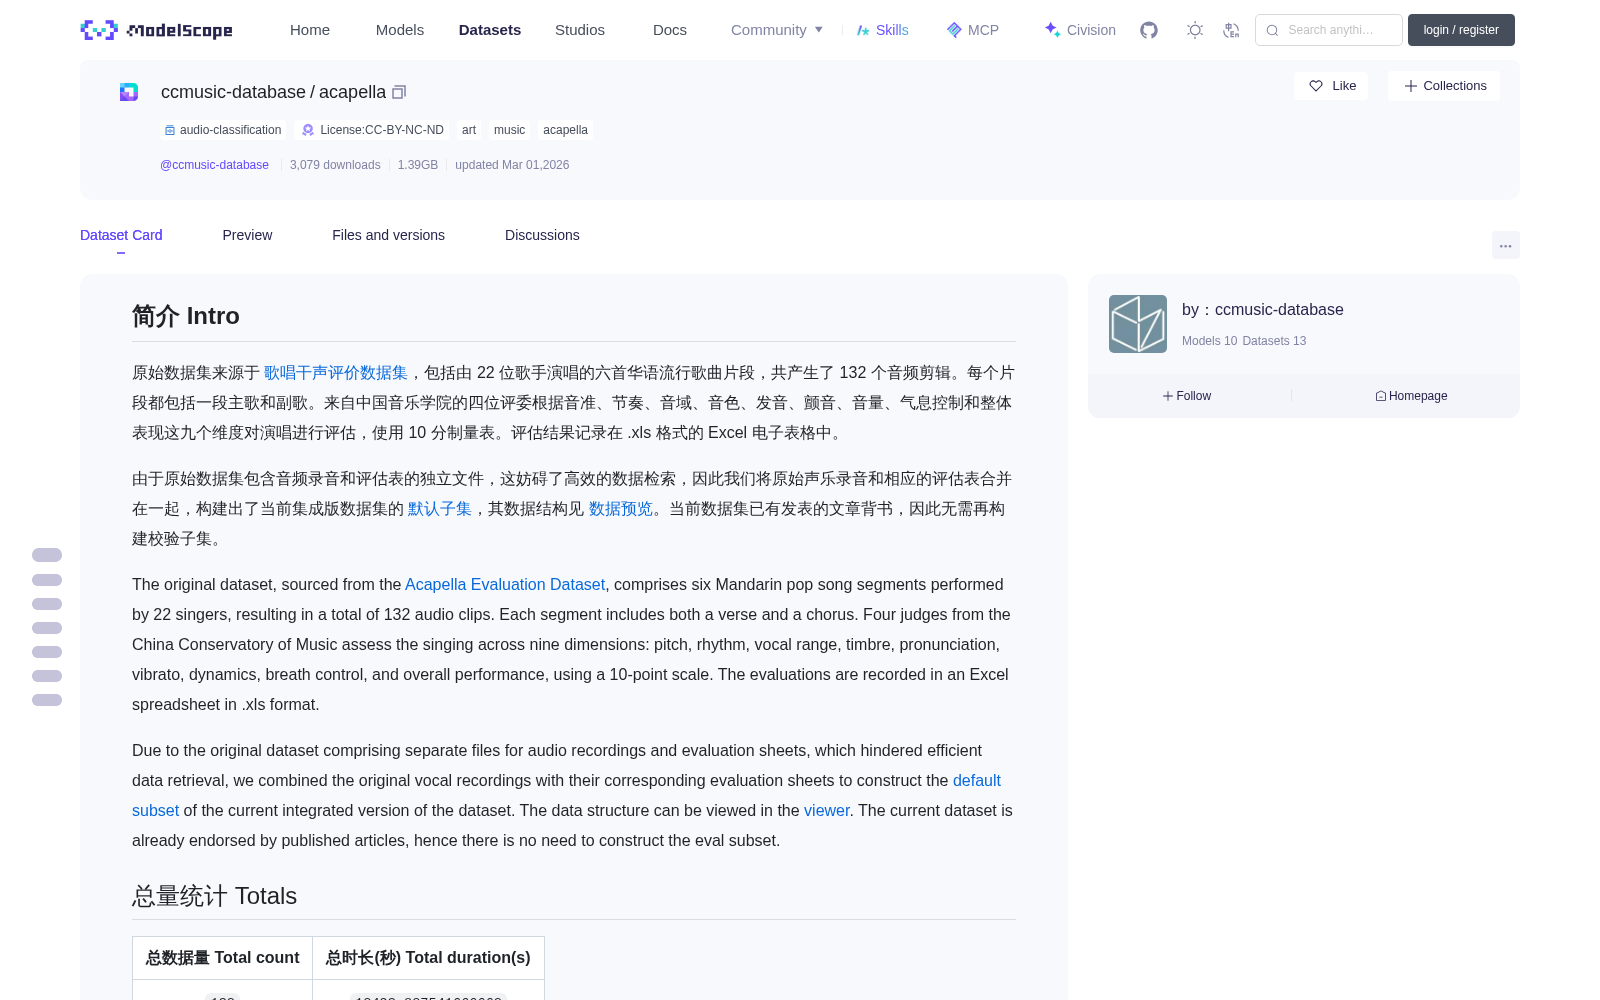Screen dimensions: 1600x1000
Task: Open the Models section
Action: click(x=400, y=30)
